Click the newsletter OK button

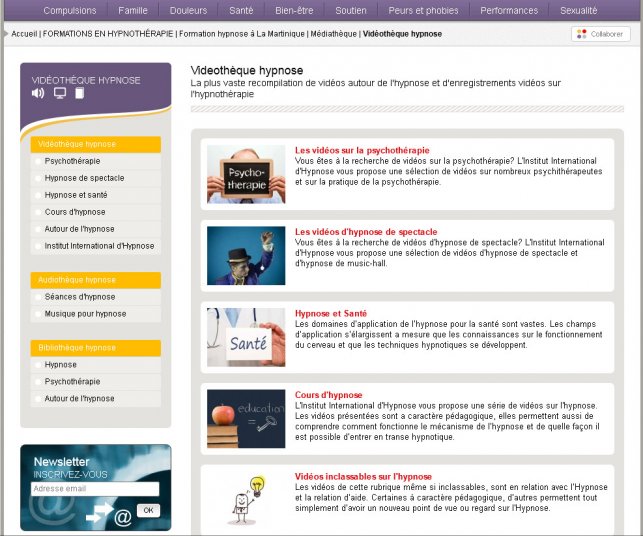tap(147, 510)
